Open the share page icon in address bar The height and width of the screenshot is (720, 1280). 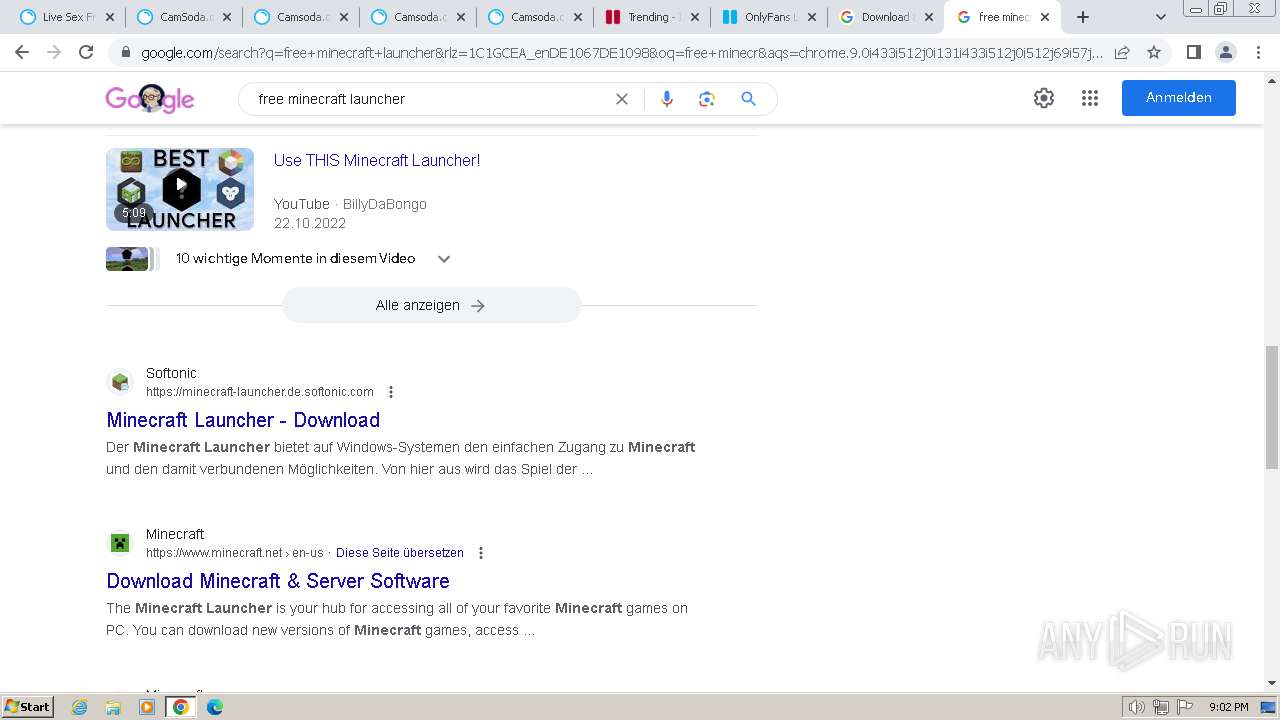coord(1122,52)
